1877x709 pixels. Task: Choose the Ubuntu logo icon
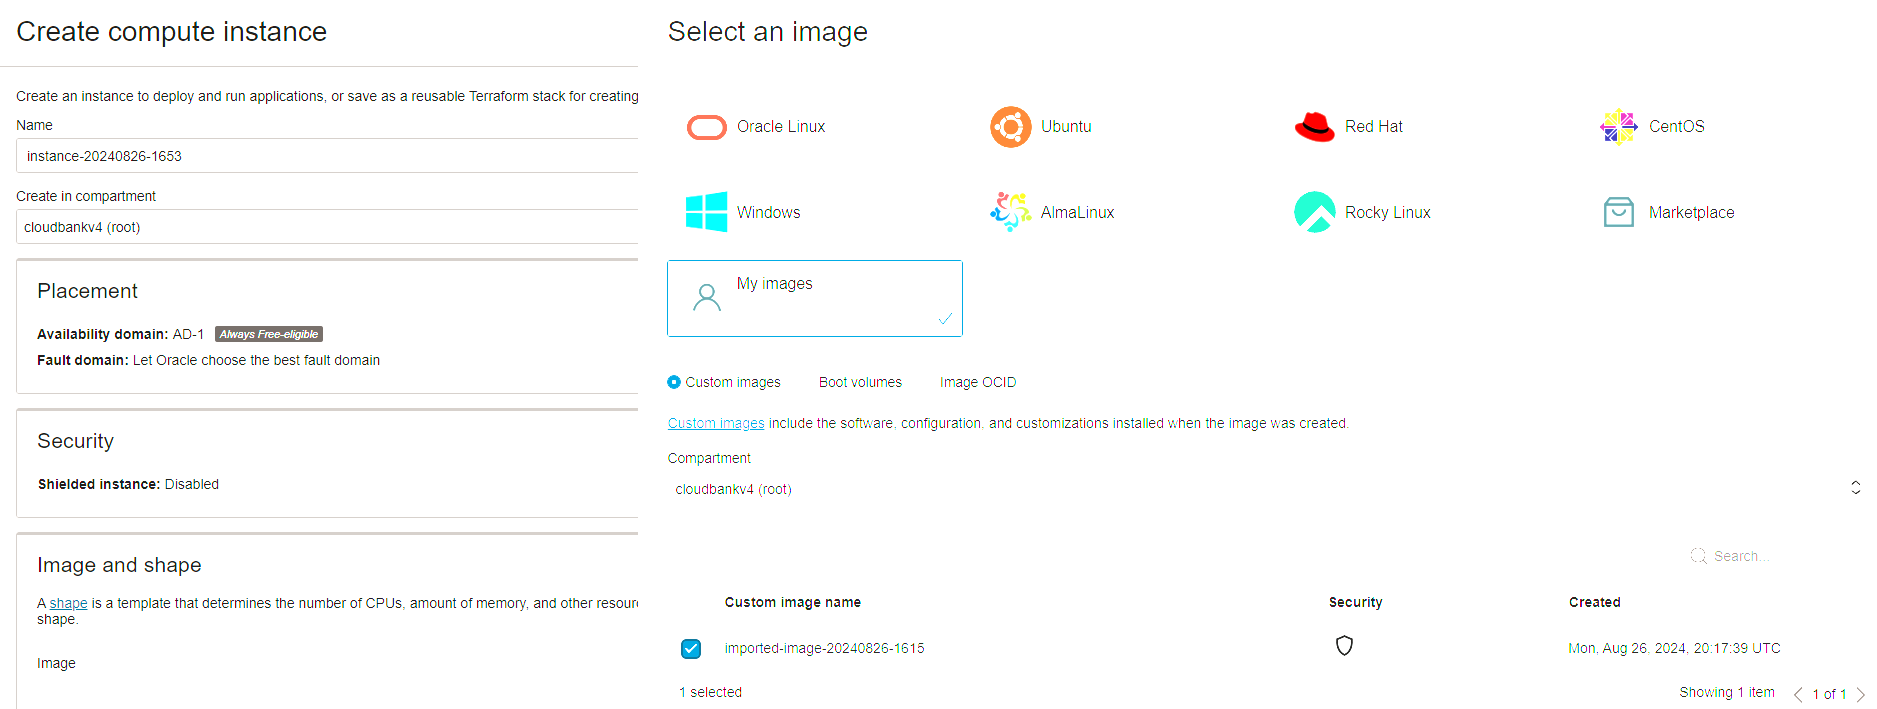[1011, 127]
